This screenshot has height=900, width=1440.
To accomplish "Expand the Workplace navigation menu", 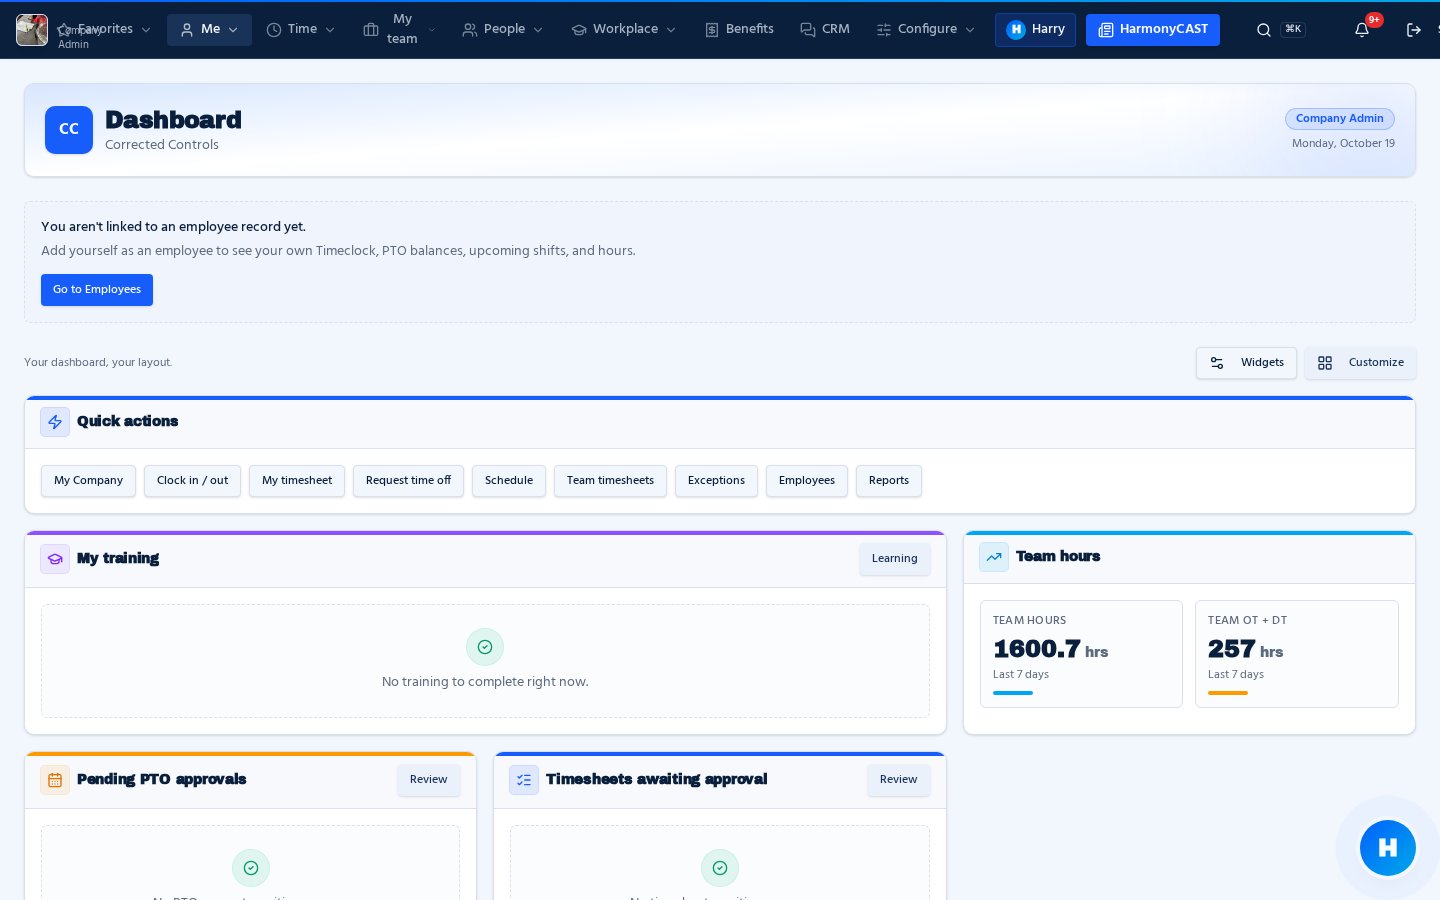I will [x=624, y=29].
